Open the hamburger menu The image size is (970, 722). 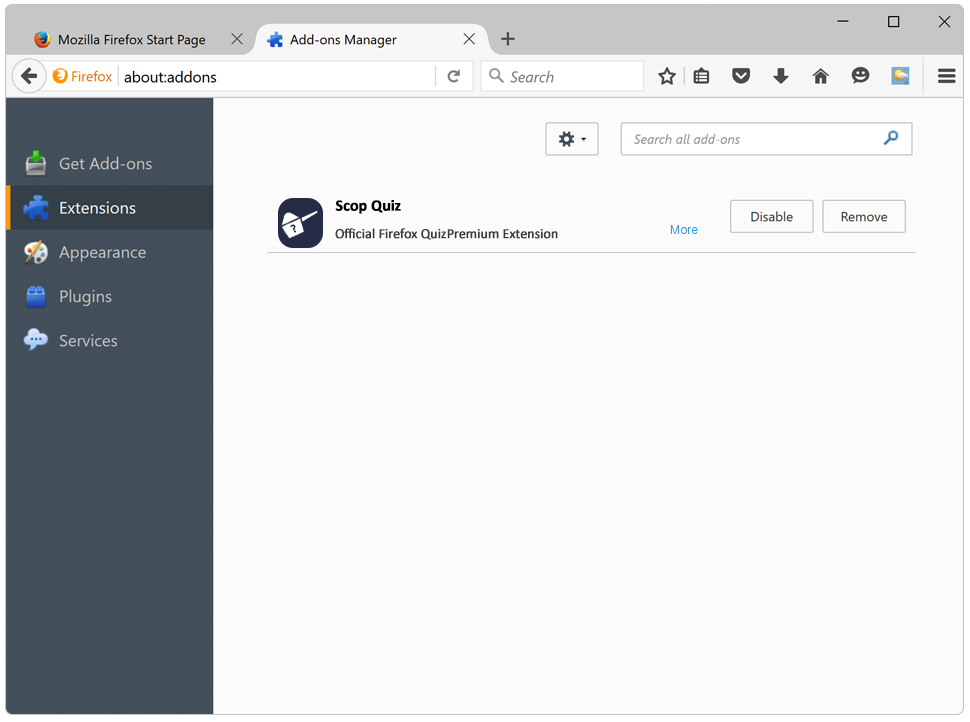point(946,77)
